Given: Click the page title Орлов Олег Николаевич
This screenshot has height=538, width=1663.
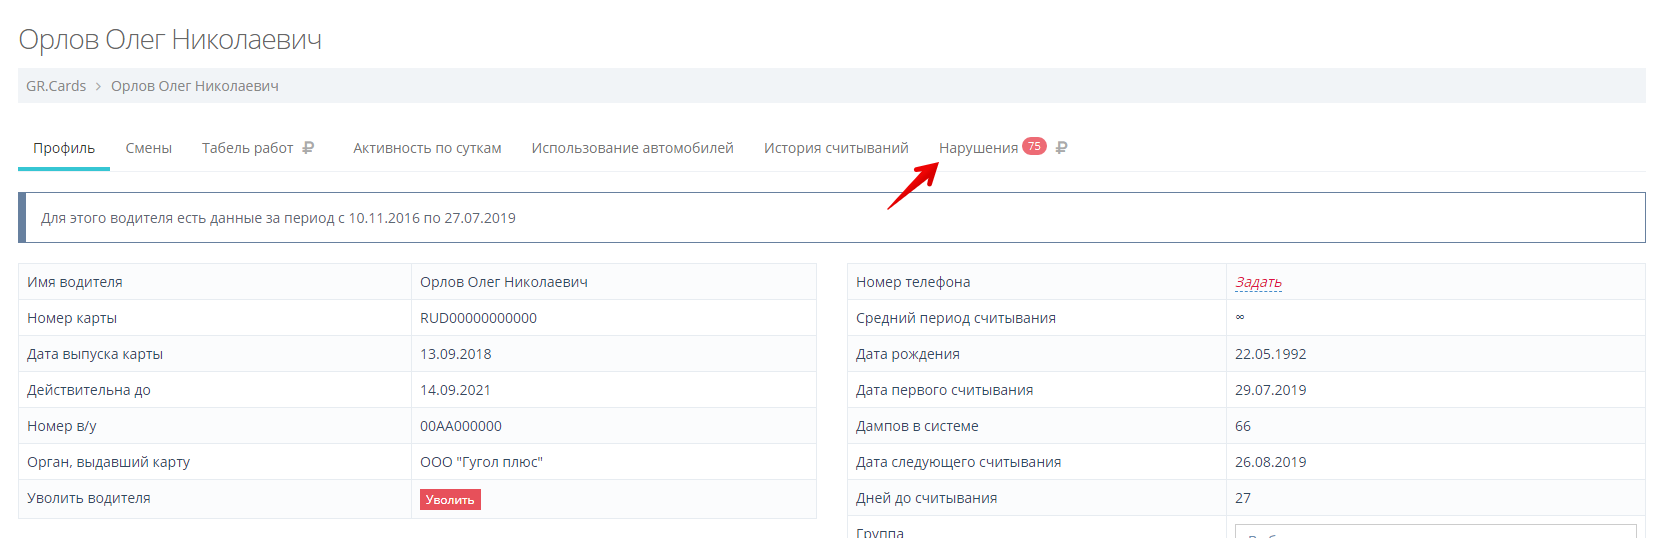Looking at the screenshot, I should tap(170, 40).
